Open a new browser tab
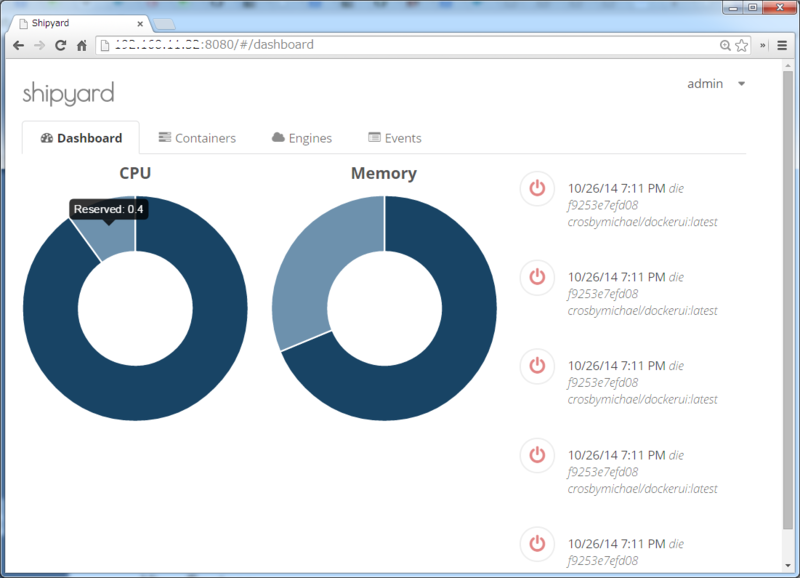 [x=164, y=24]
